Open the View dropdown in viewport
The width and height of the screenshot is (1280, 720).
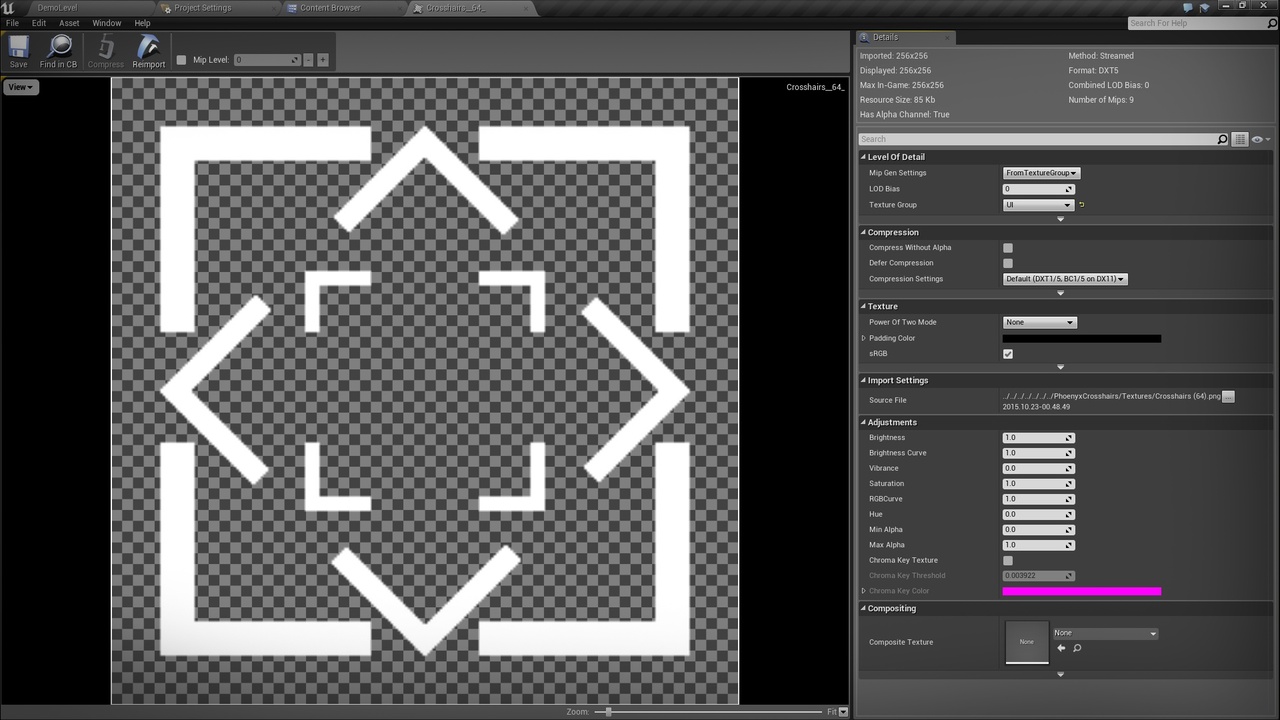pos(20,87)
